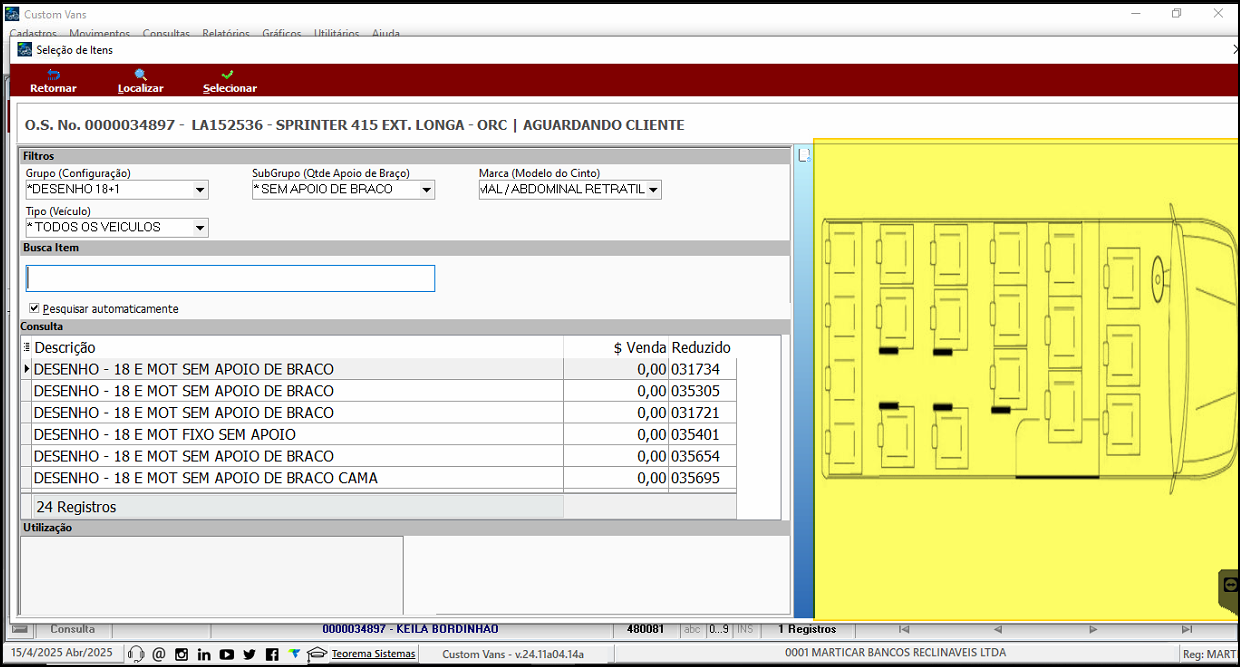
Task: Click the 1 Registros status text
Action: point(807,629)
